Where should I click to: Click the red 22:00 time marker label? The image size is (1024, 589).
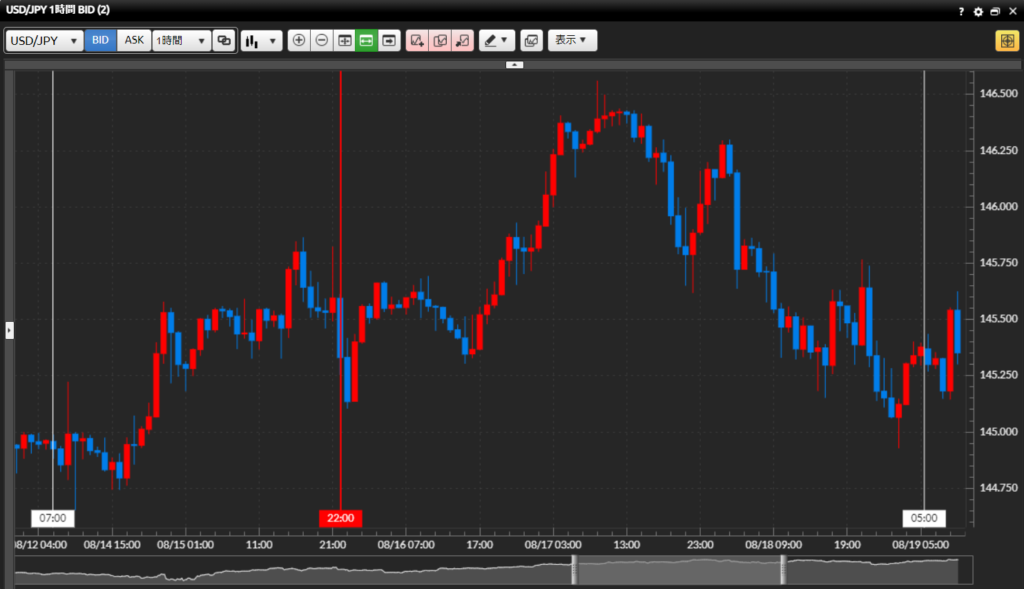(341, 518)
